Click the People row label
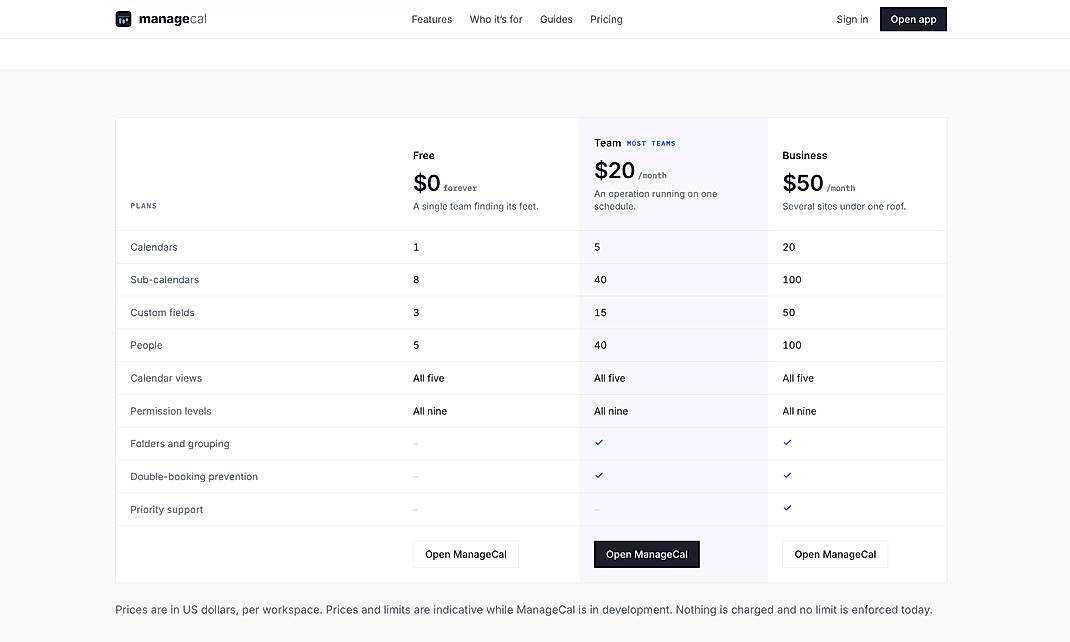The image size is (1070, 642). [146, 345]
